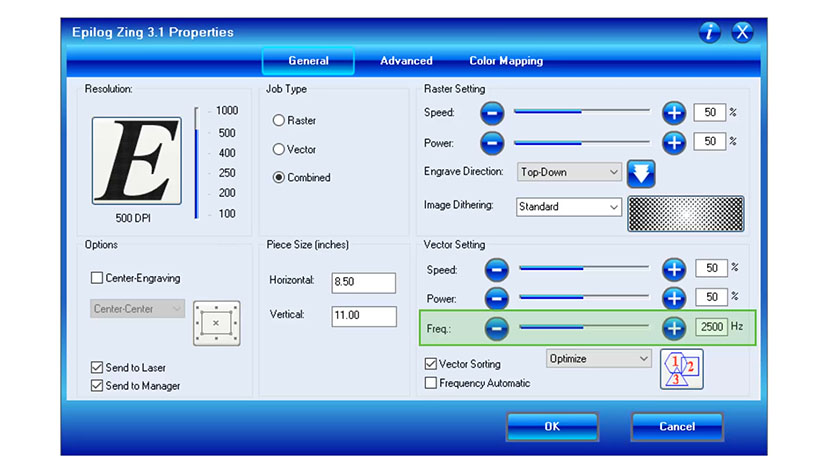Image resolution: width=830 pixels, height=473 pixels.
Task: Click the Horizontal piece size field
Action: (363, 283)
